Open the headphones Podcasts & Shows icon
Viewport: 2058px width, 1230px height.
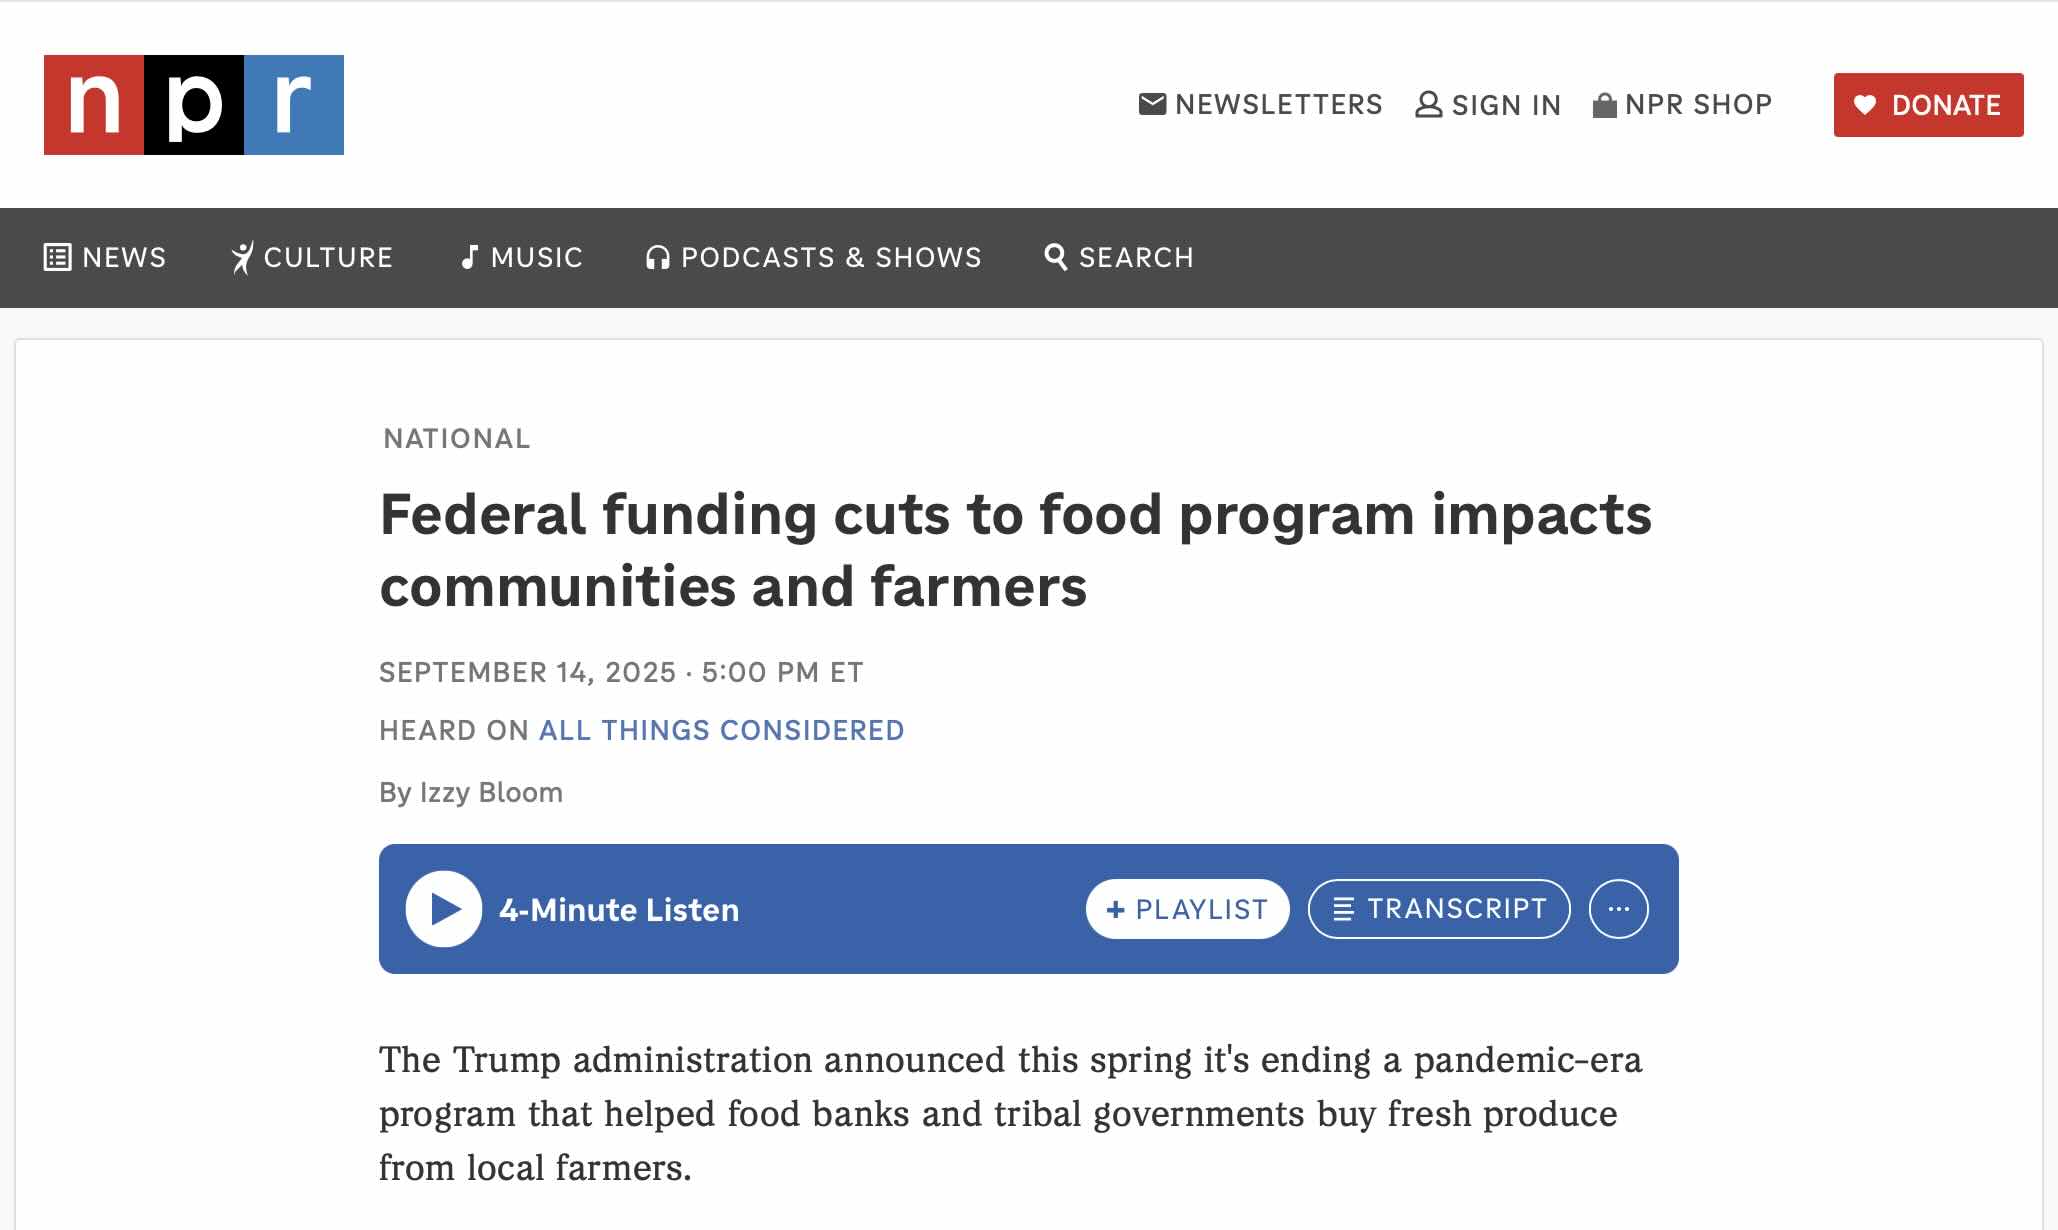point(657,257)
